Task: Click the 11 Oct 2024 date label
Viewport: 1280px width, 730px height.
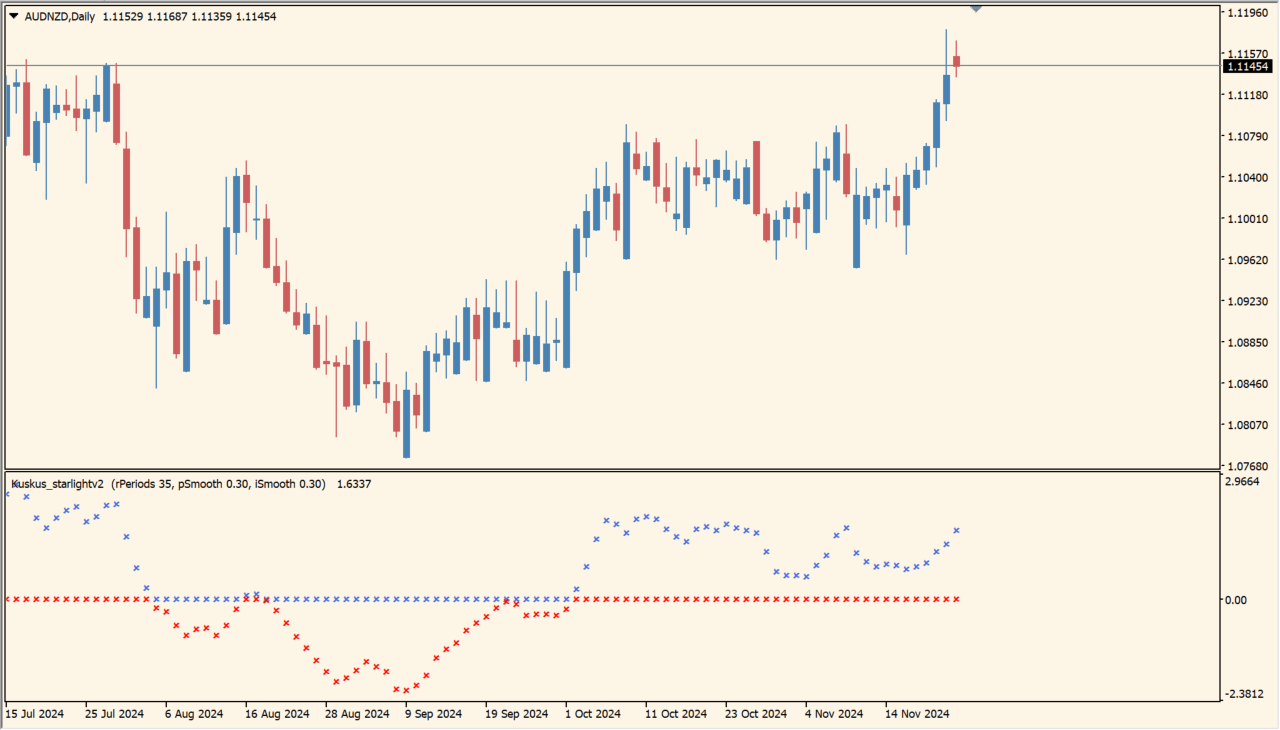Action: pos(676,714)
